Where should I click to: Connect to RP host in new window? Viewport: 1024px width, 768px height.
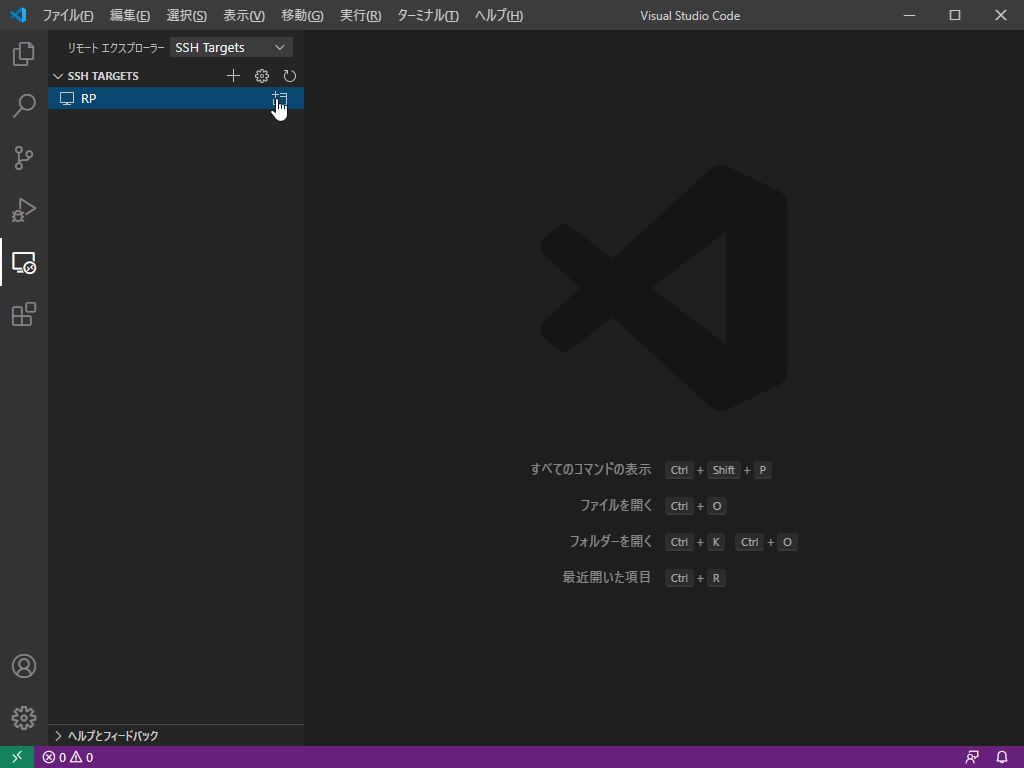click(280, 98)
